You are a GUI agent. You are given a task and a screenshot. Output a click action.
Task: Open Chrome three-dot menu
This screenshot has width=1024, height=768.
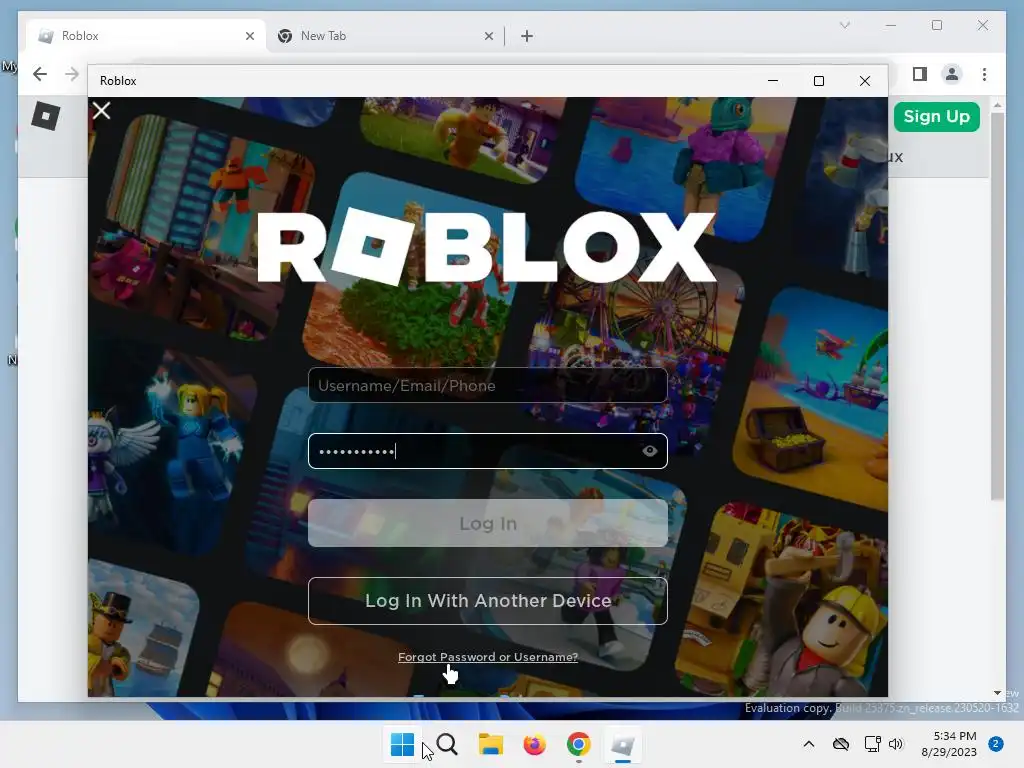984,74
